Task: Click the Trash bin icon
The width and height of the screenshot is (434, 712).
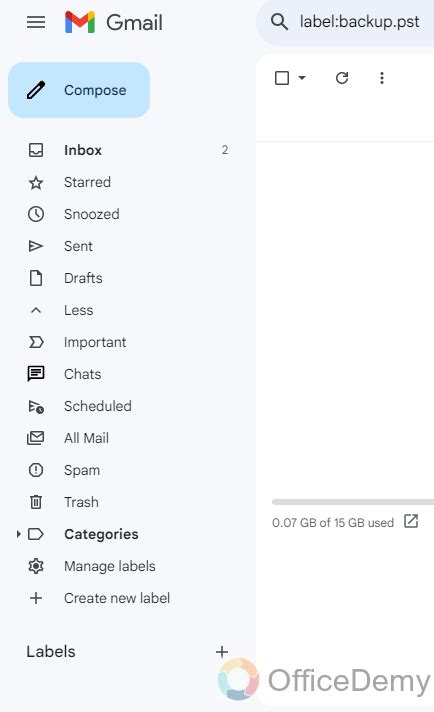Action: point(36,502)
